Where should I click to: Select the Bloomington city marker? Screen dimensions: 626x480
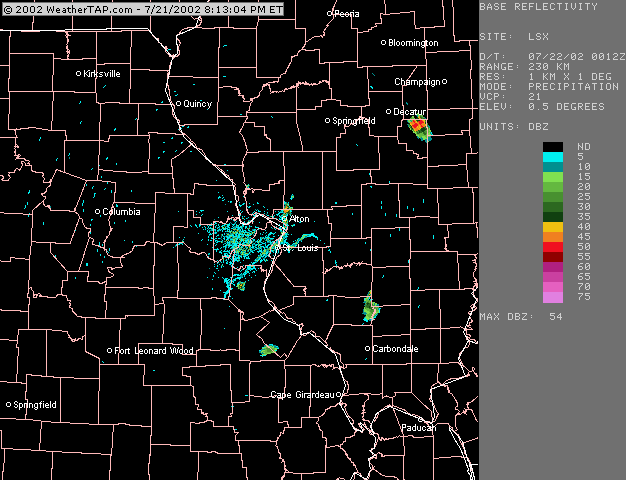[x=383, y=42]
